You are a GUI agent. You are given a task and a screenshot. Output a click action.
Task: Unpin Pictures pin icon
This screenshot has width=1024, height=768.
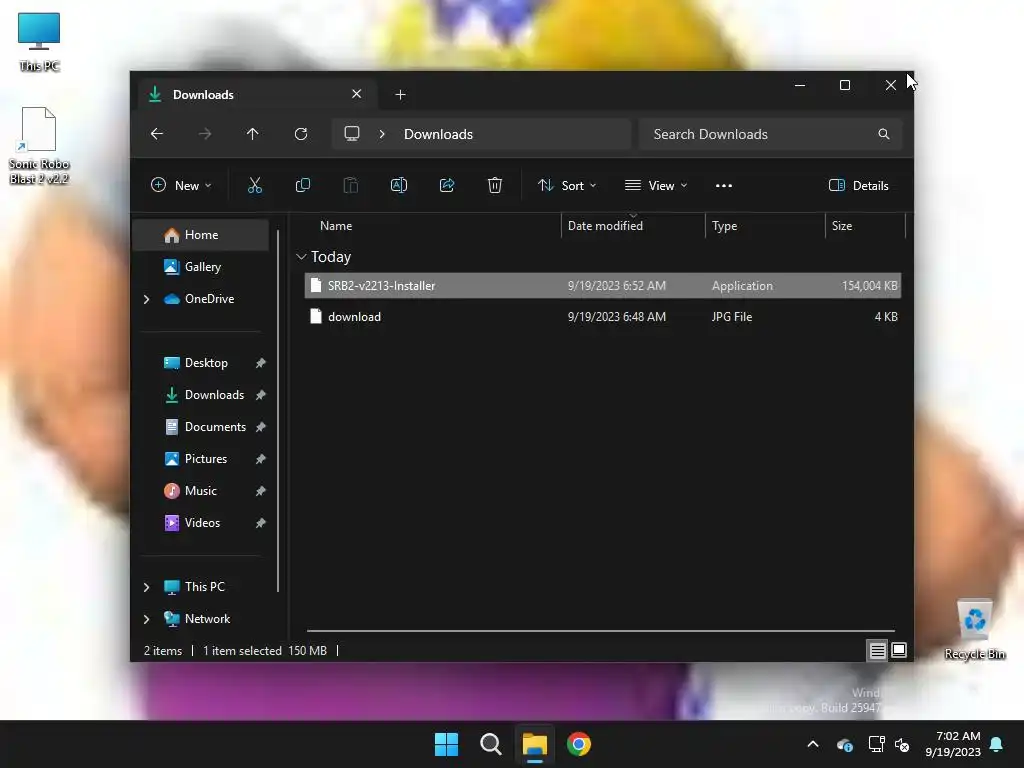261,459
